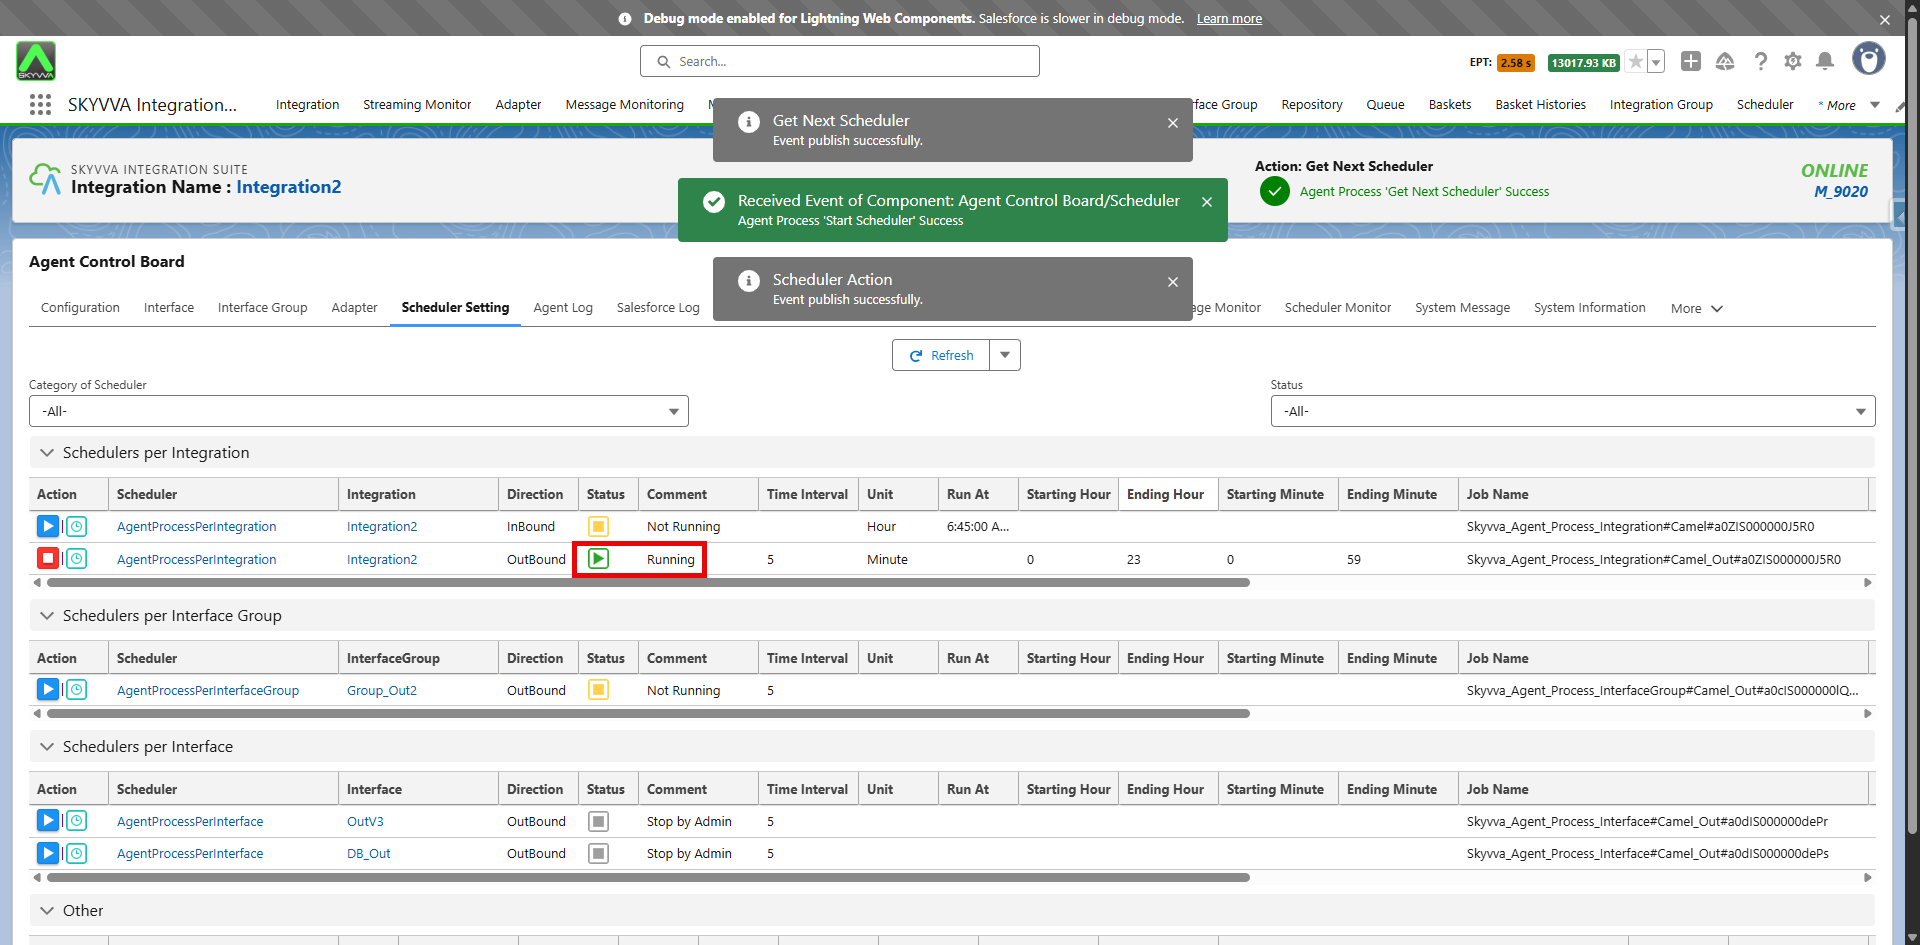1920x945 pixels.
Task: Collapse Schedulers per Integration section
Action: point(47,453)
